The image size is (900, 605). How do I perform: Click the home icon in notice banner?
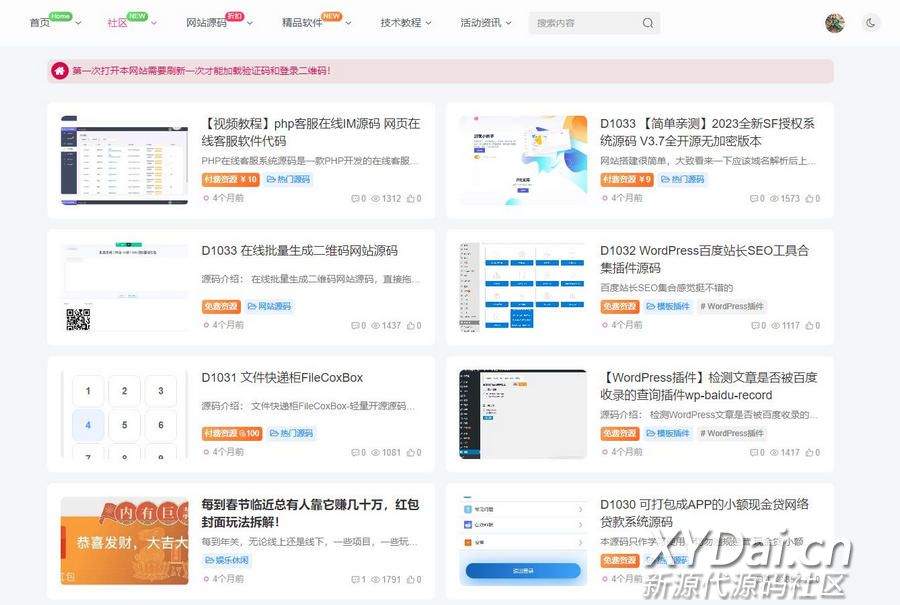tap(60, 71)
